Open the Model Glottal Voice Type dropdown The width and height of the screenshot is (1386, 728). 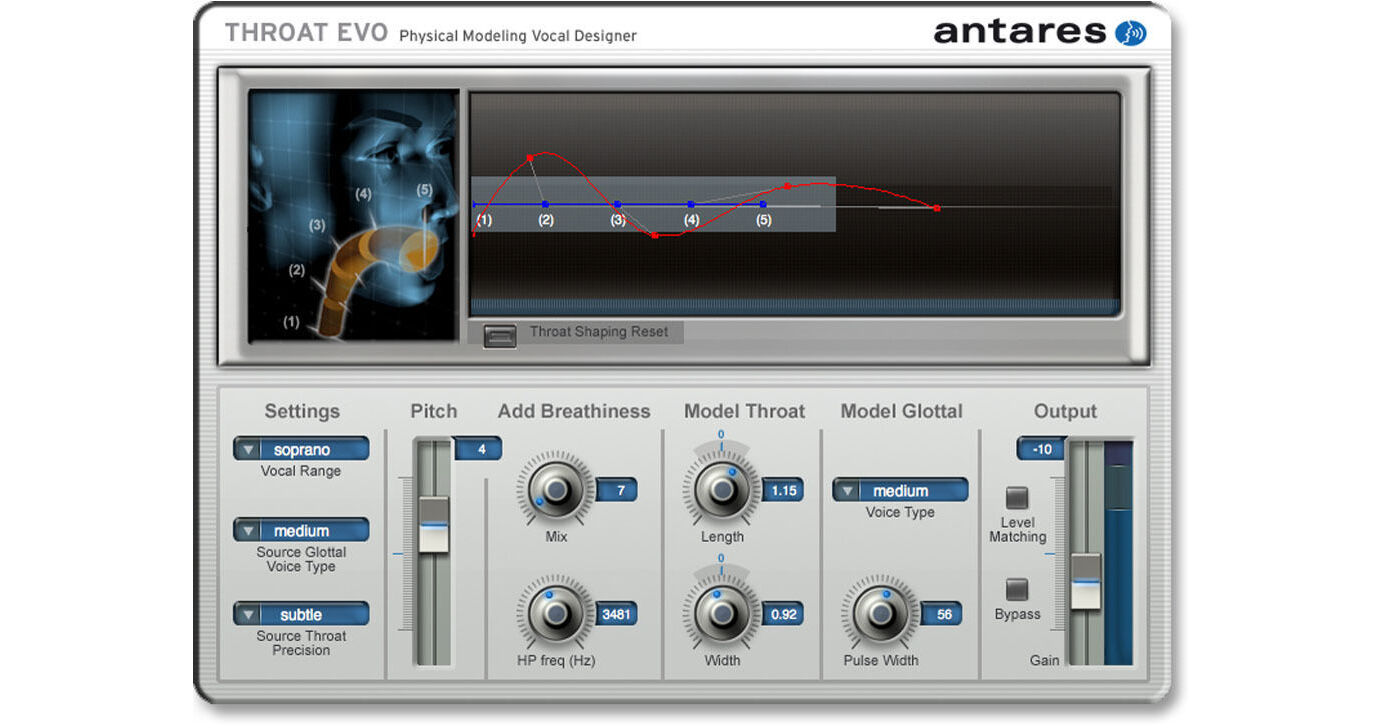pos(900,490)
